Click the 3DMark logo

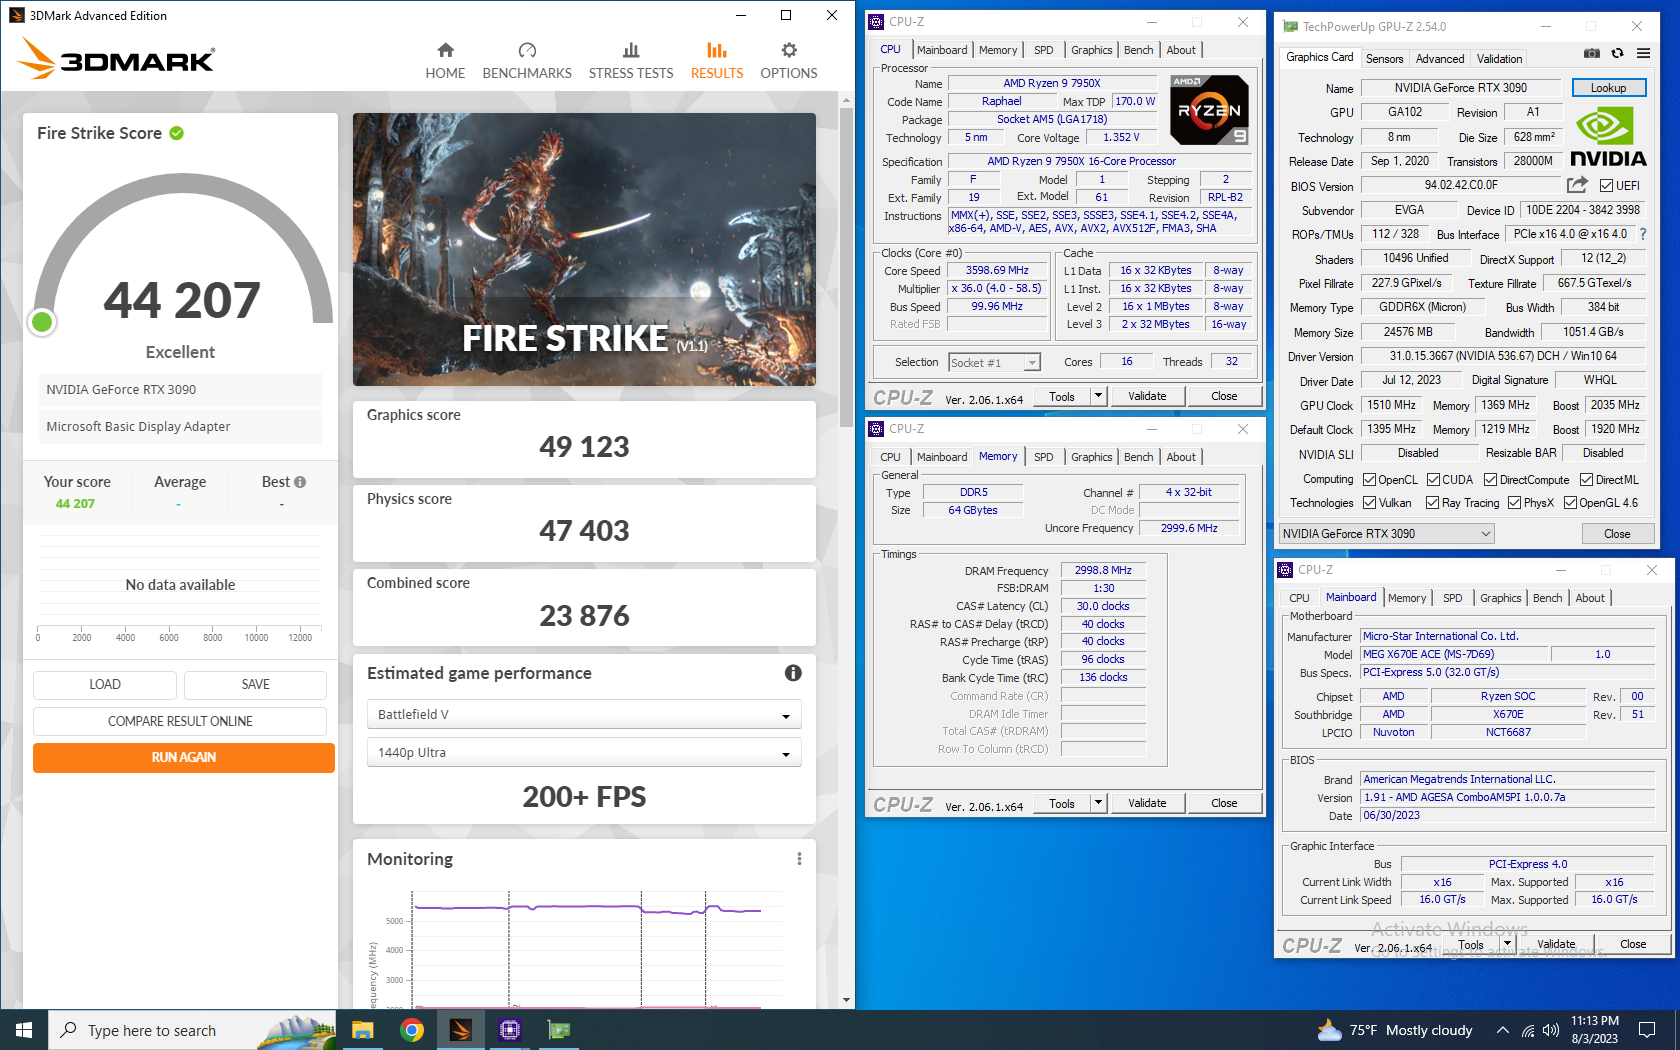click(116, 59)
